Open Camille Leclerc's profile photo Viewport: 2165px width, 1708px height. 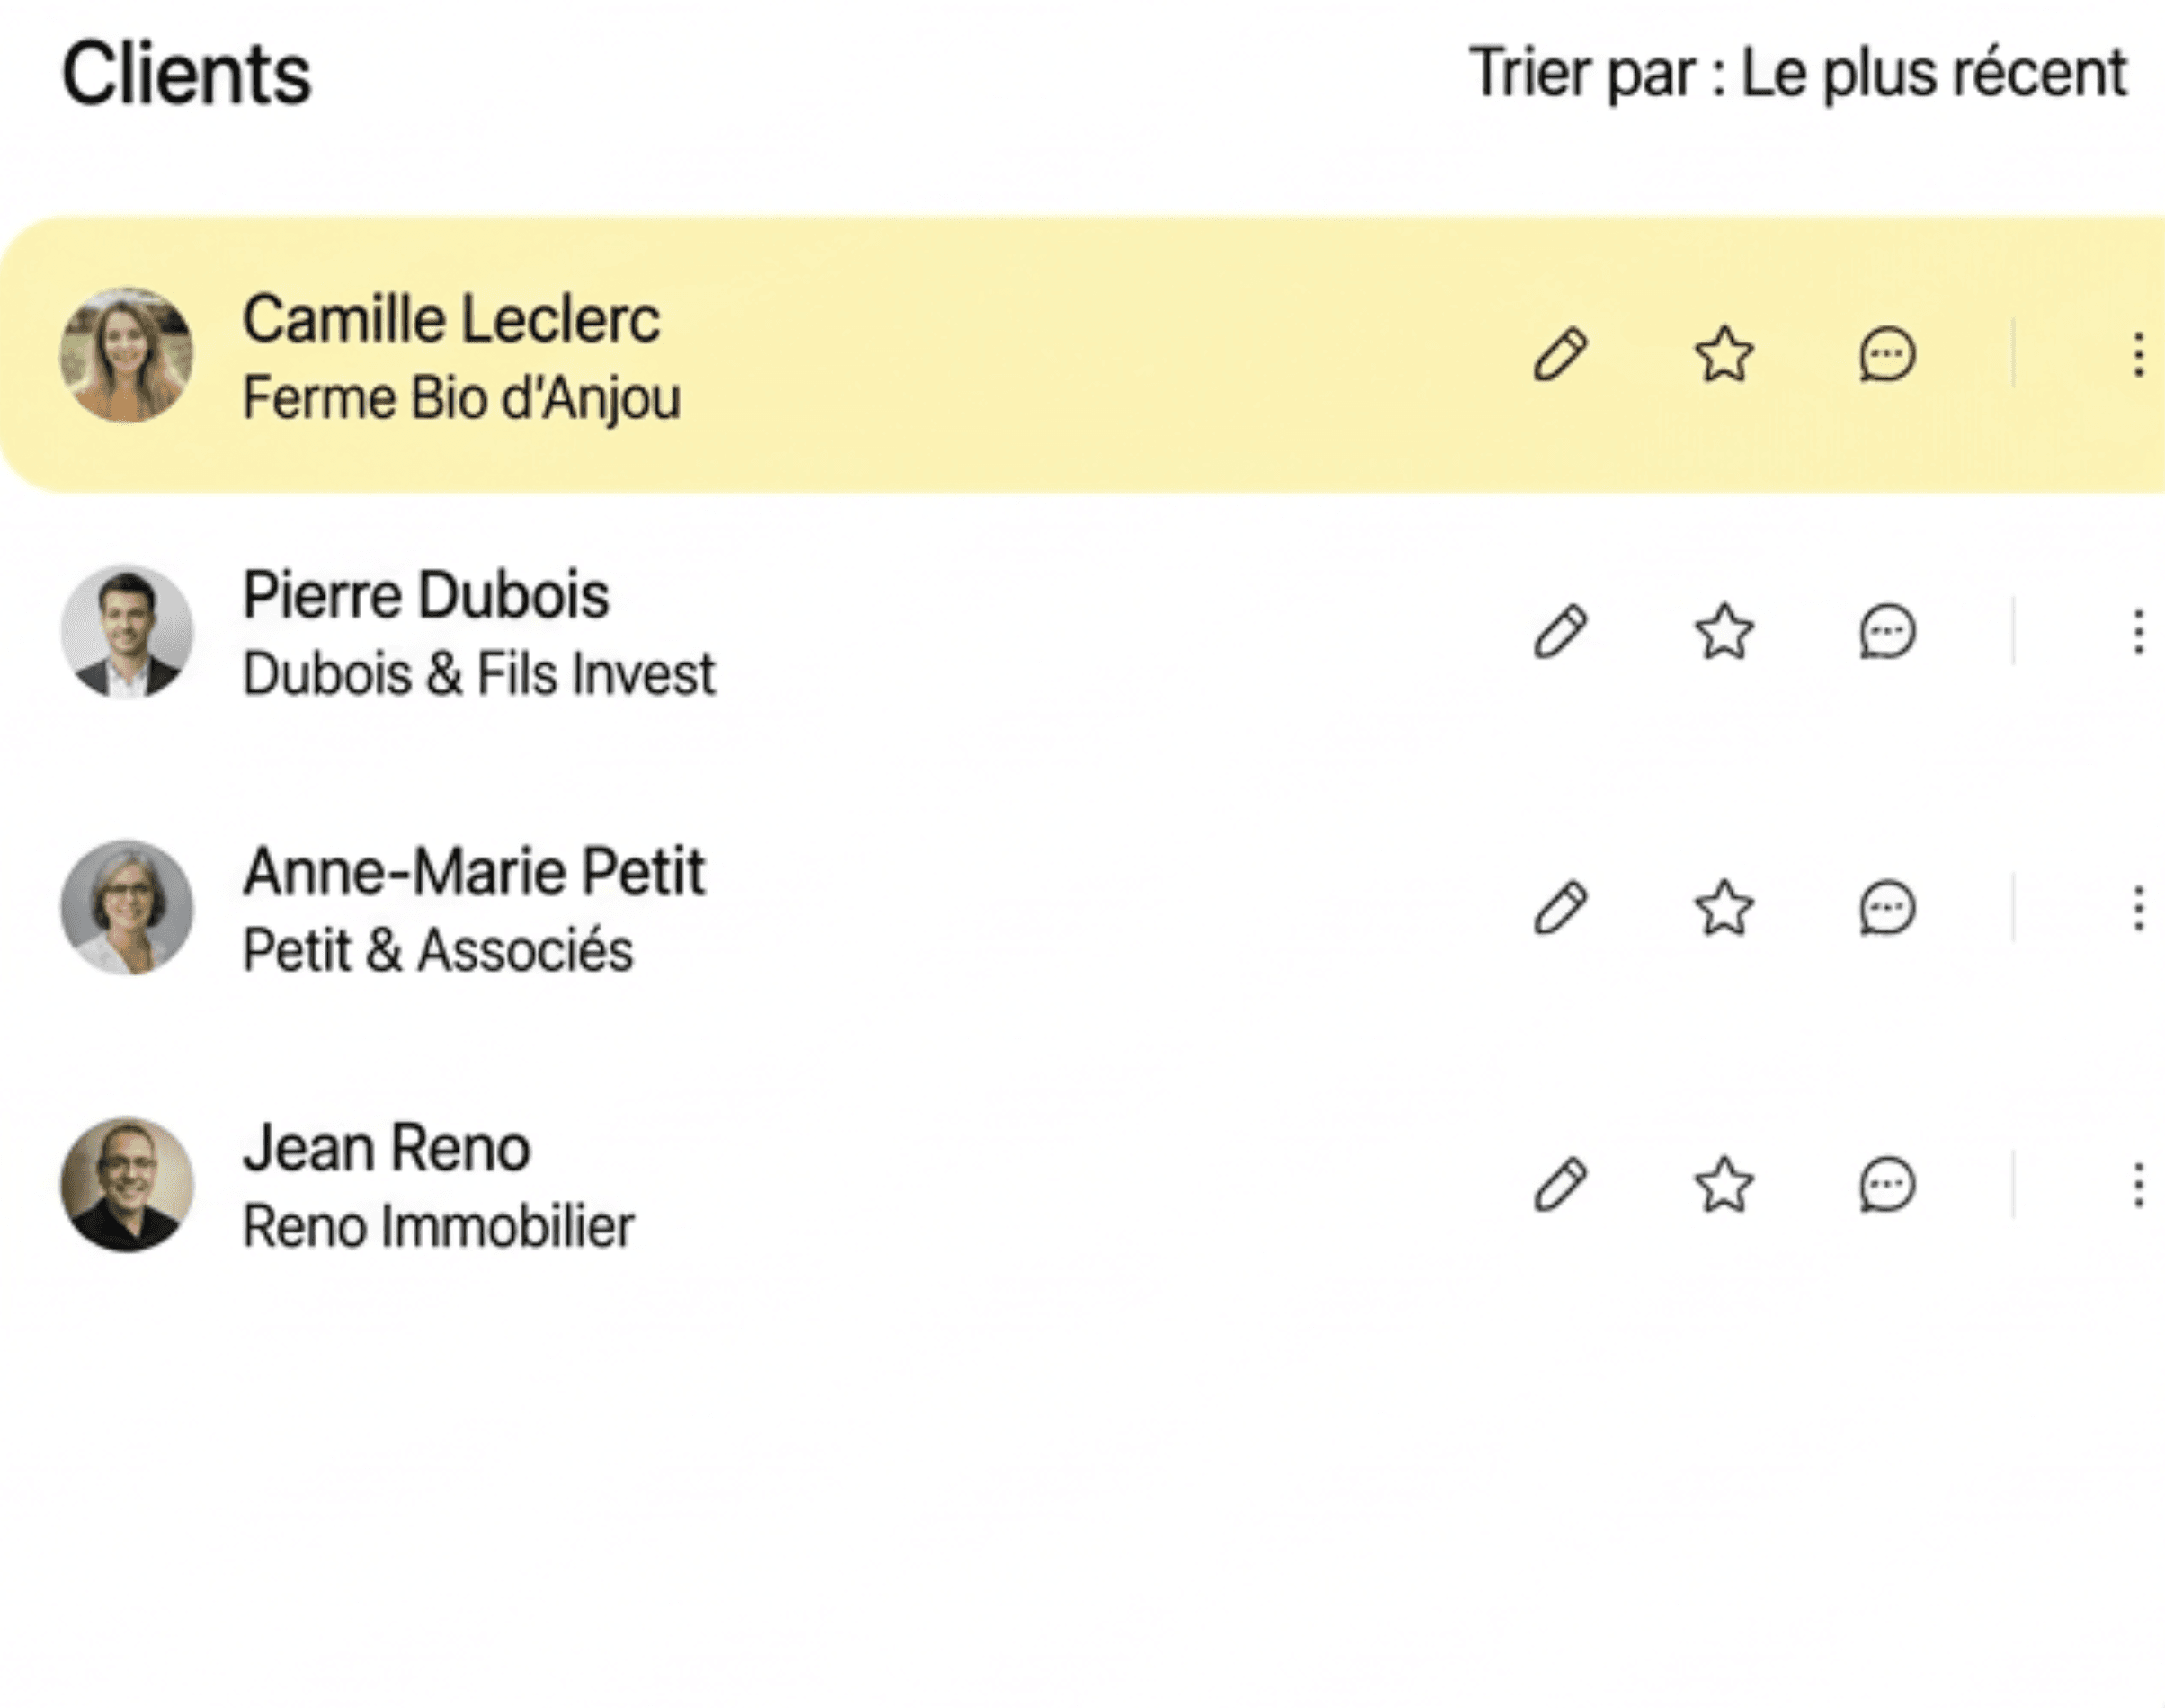click(126, 355)
